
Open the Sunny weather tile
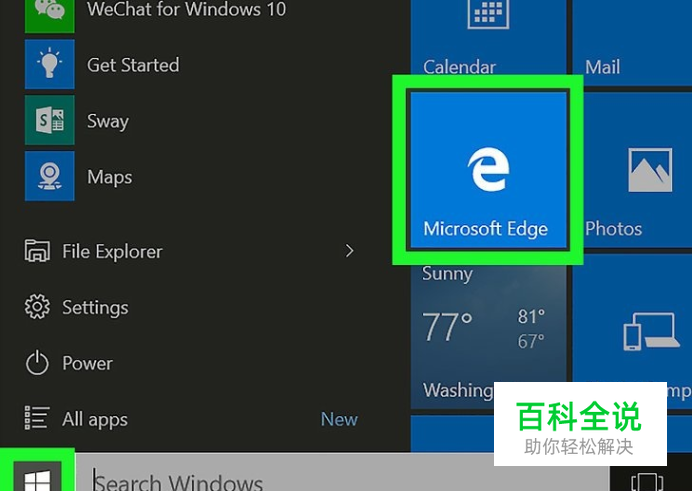[488, 331]
